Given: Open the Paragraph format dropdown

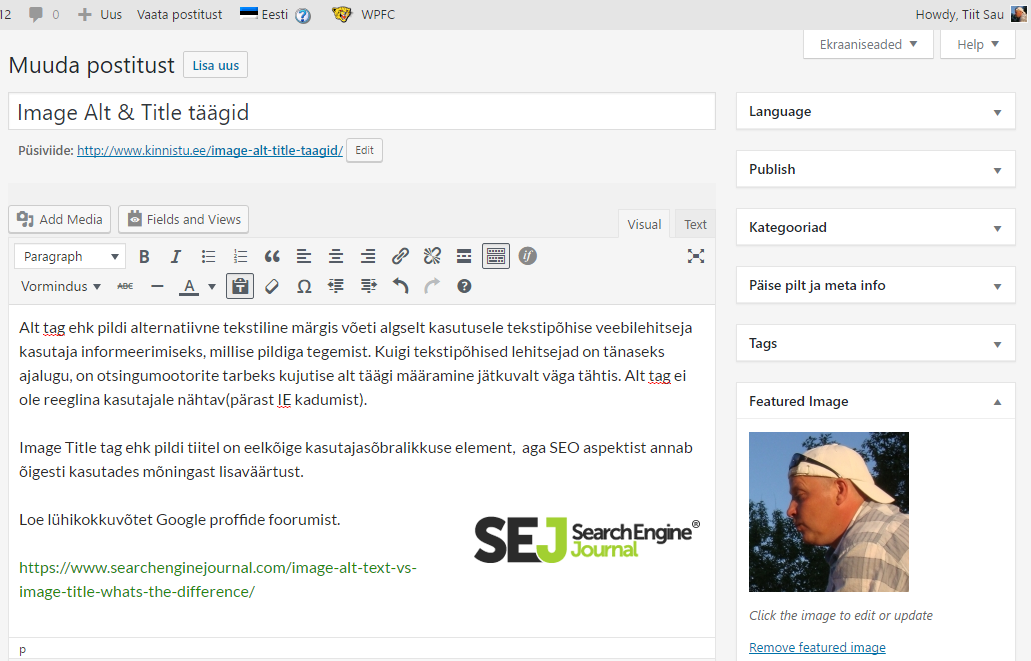Looking at the screenshot, I should (x=70, y=257).
